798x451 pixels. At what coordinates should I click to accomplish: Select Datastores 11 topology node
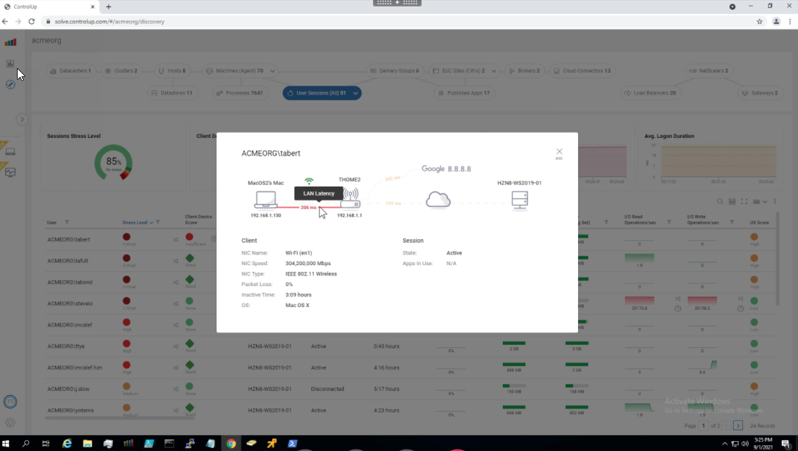coord(172,93)
